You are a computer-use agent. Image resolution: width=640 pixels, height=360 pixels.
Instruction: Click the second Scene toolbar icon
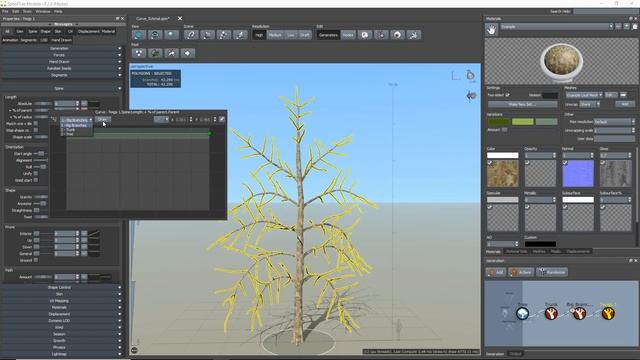207,35
